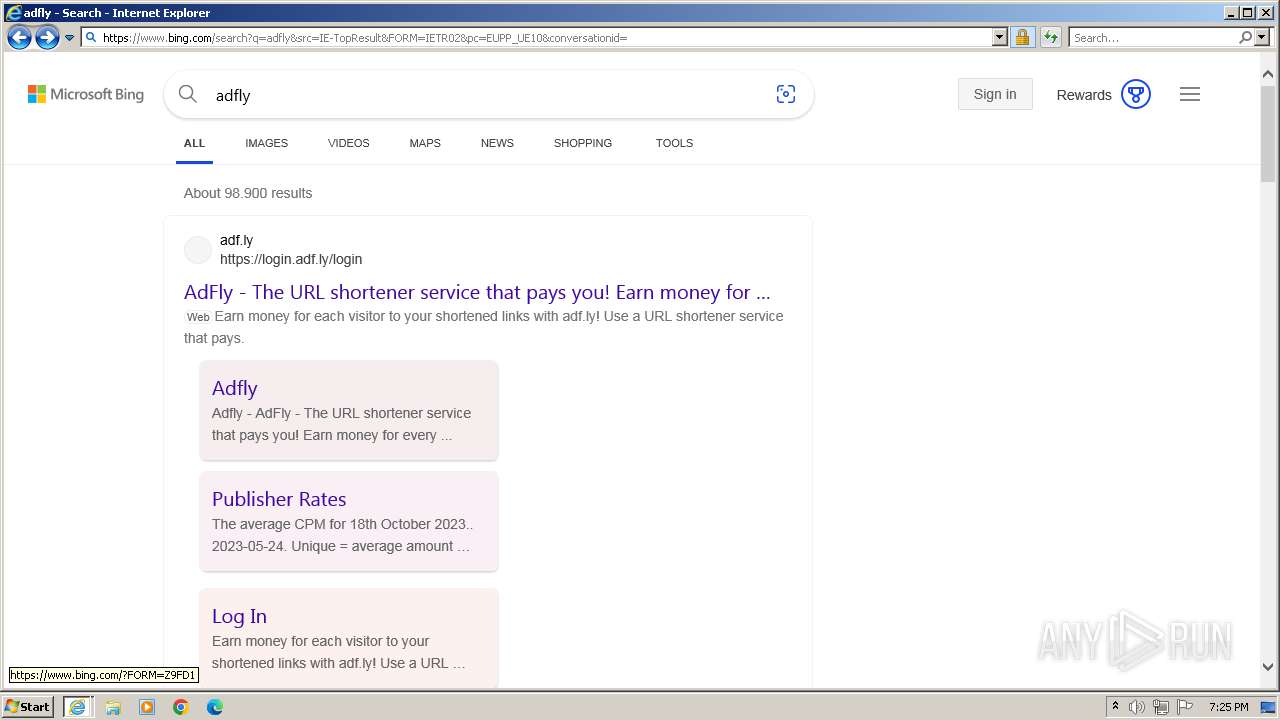This screenshot has width=1280, height=720.
Task: Click the Action Center flag icon
Action: point(1185,707)
